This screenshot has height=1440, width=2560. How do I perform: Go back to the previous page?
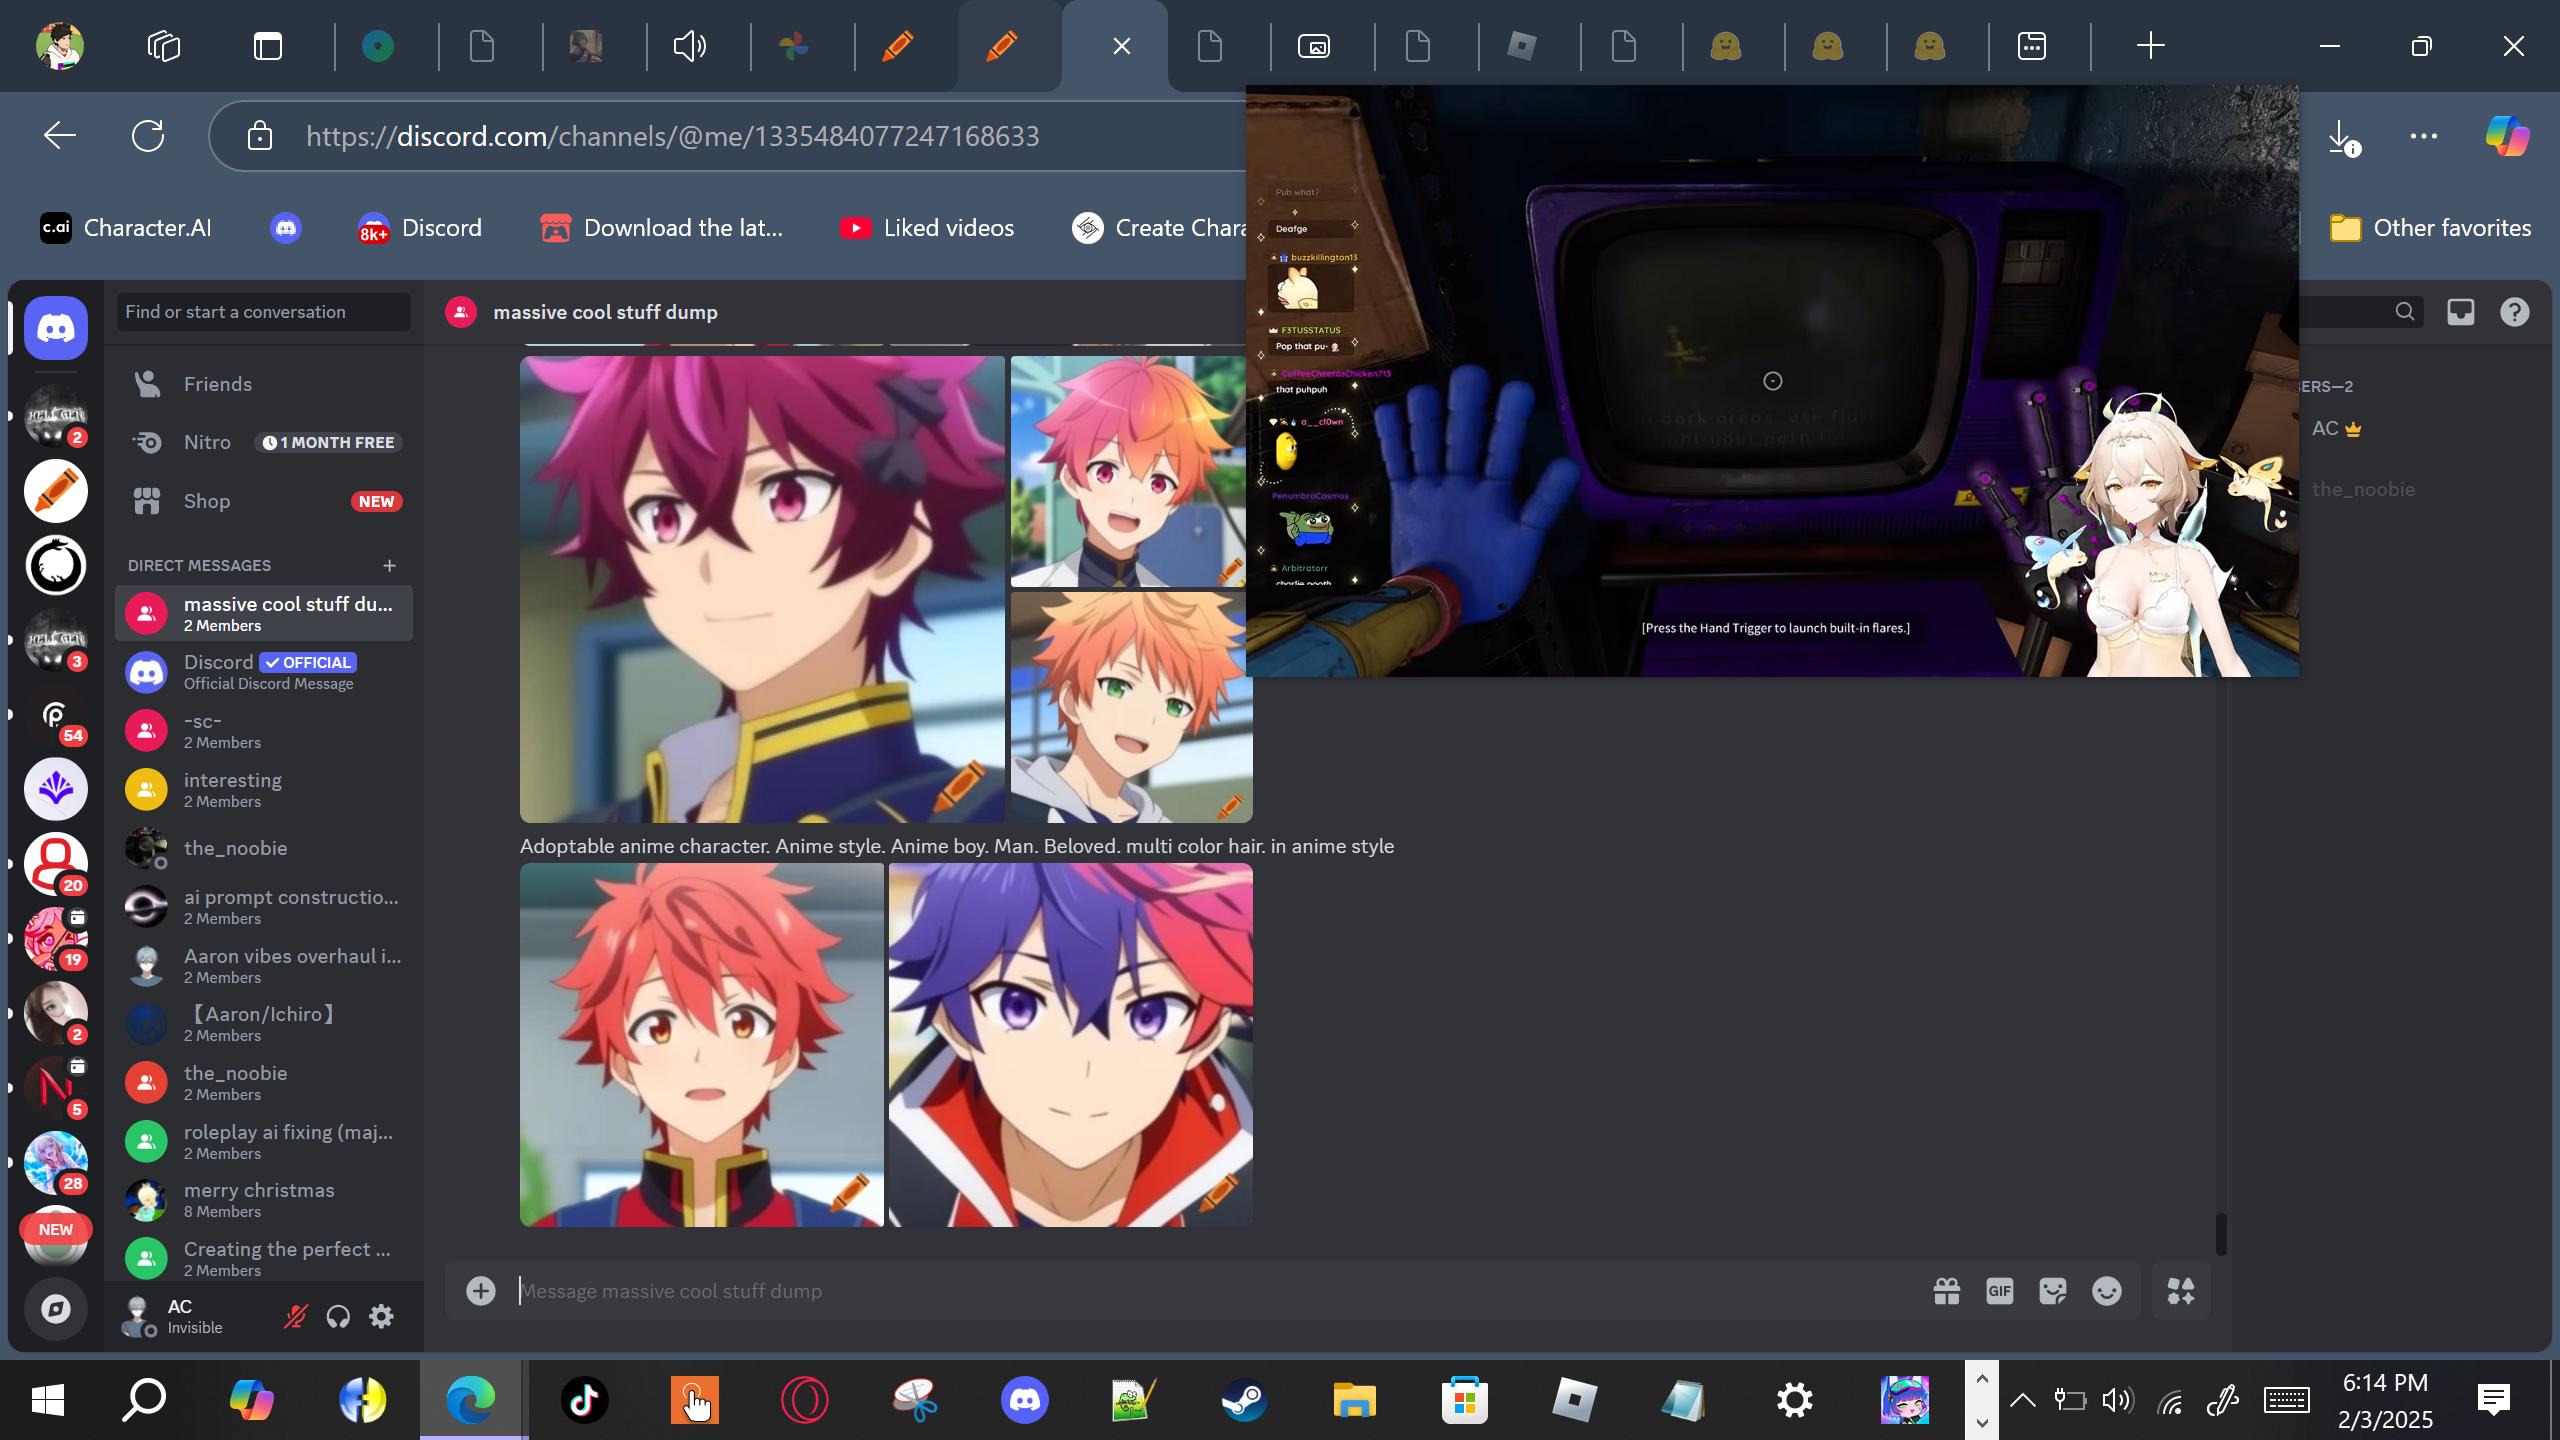(x=60, y=136)
